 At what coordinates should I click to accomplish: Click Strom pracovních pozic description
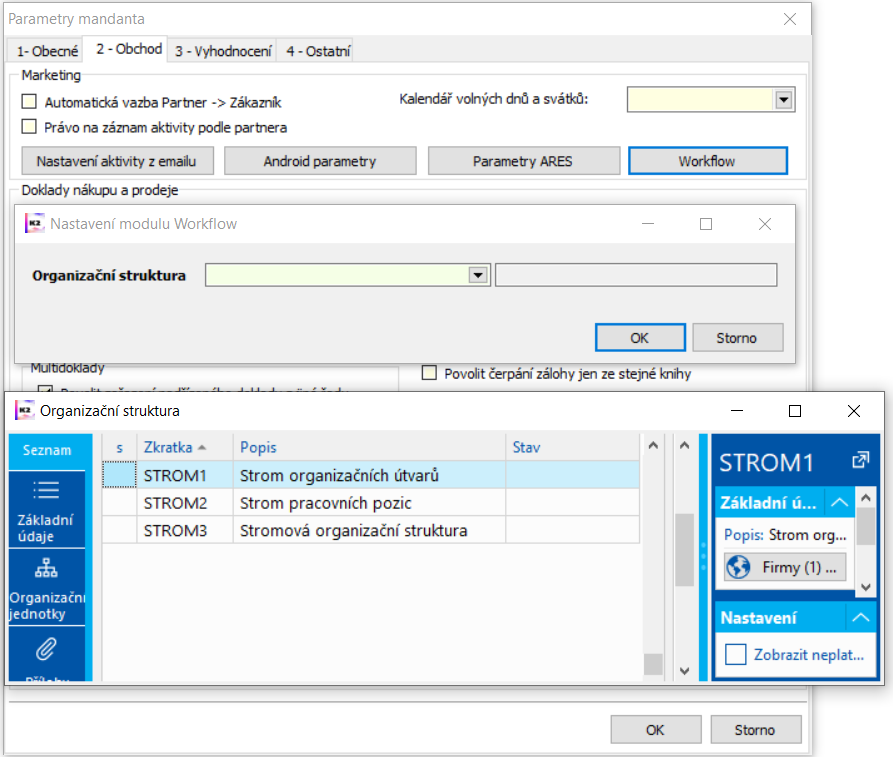326,503
